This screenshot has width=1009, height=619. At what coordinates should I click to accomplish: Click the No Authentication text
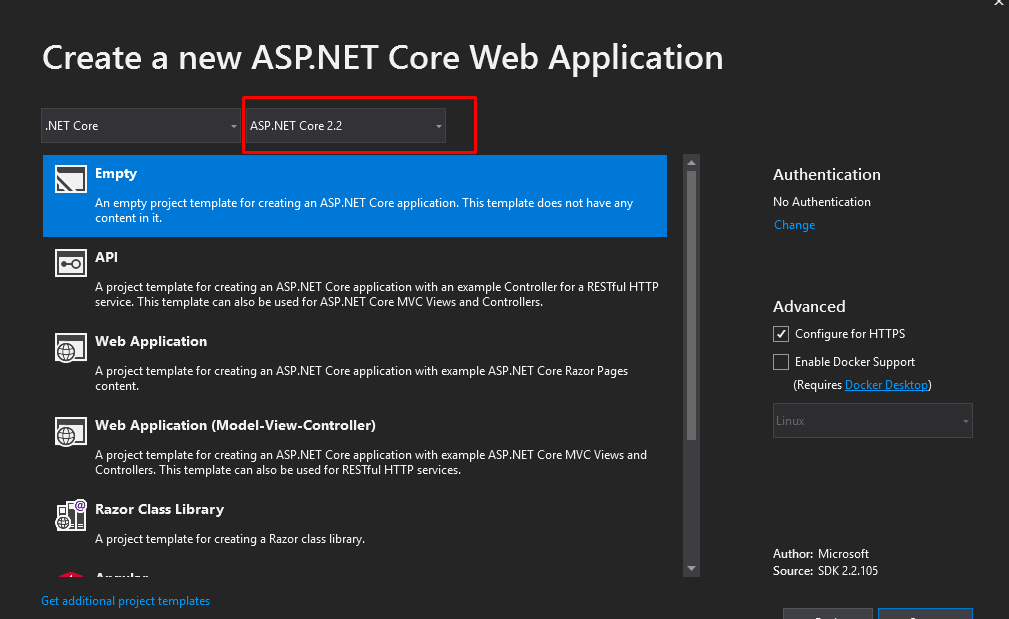pos(822,201)
